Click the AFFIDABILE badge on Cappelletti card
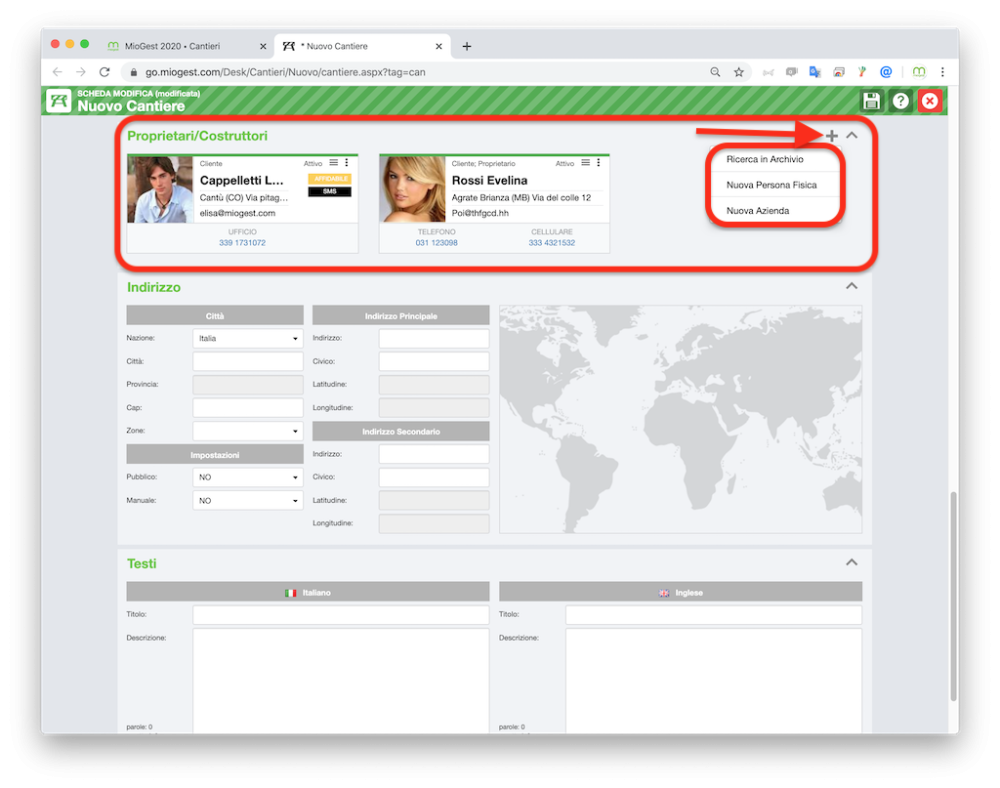 coord(330,179)
